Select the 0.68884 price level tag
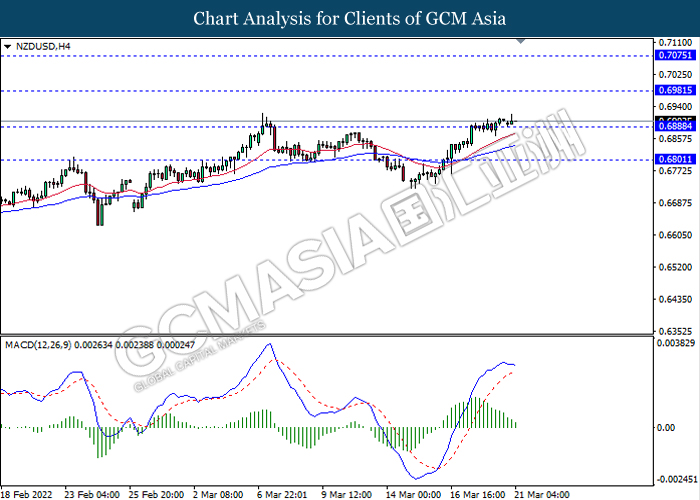This screenshot has width=700, height=500. 675,127
